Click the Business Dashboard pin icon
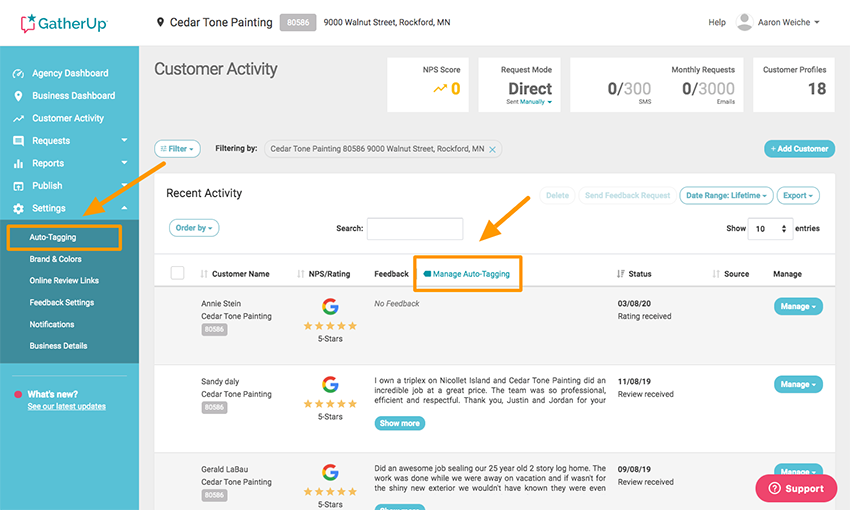The width and height of the screenshot is (850, 510). pyautogui.click(x=18, y=96)
